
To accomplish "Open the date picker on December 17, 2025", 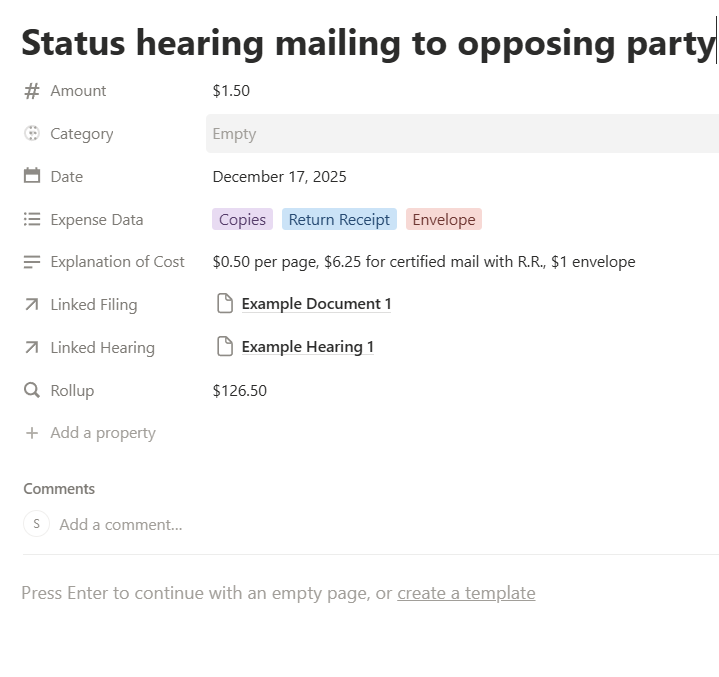I will point(279,177).
